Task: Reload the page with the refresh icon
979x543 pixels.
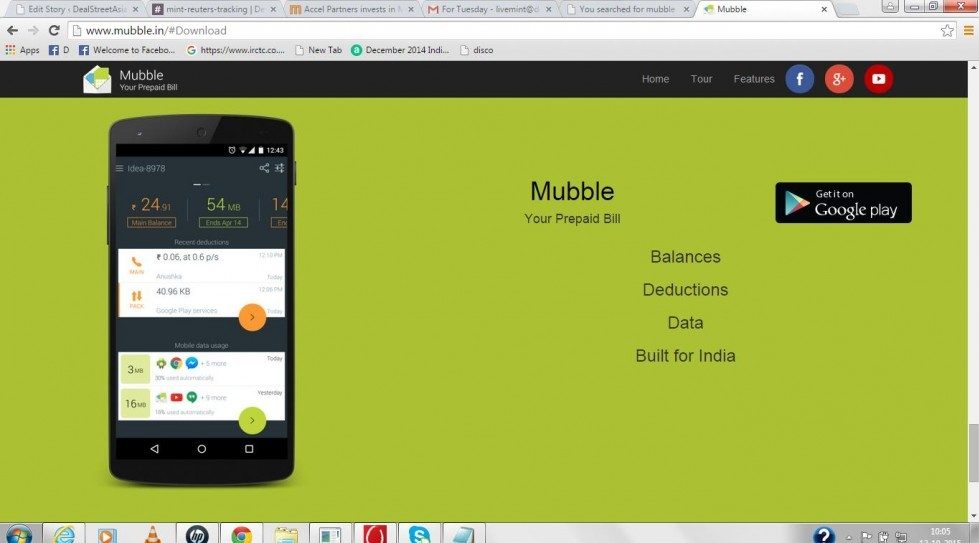Action: tap(54, 30)
